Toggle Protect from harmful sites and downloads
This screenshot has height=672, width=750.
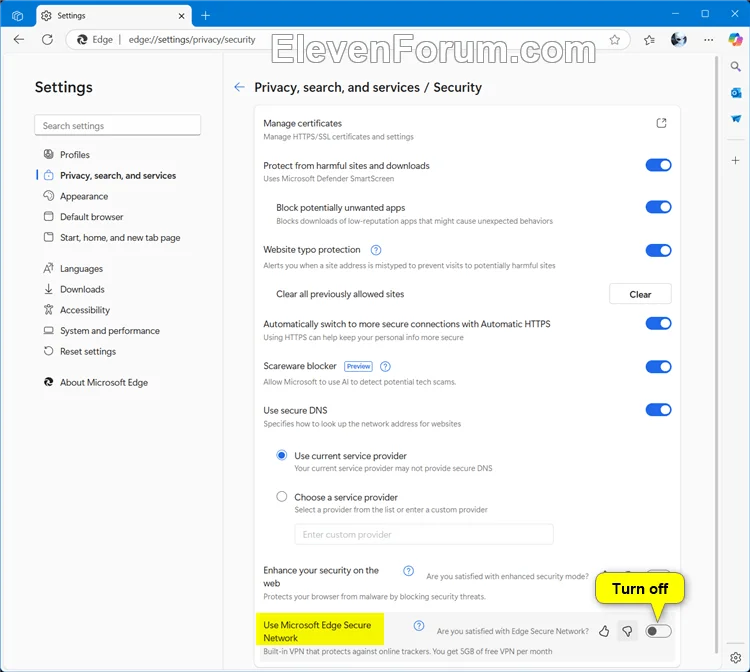coord(658,165)
